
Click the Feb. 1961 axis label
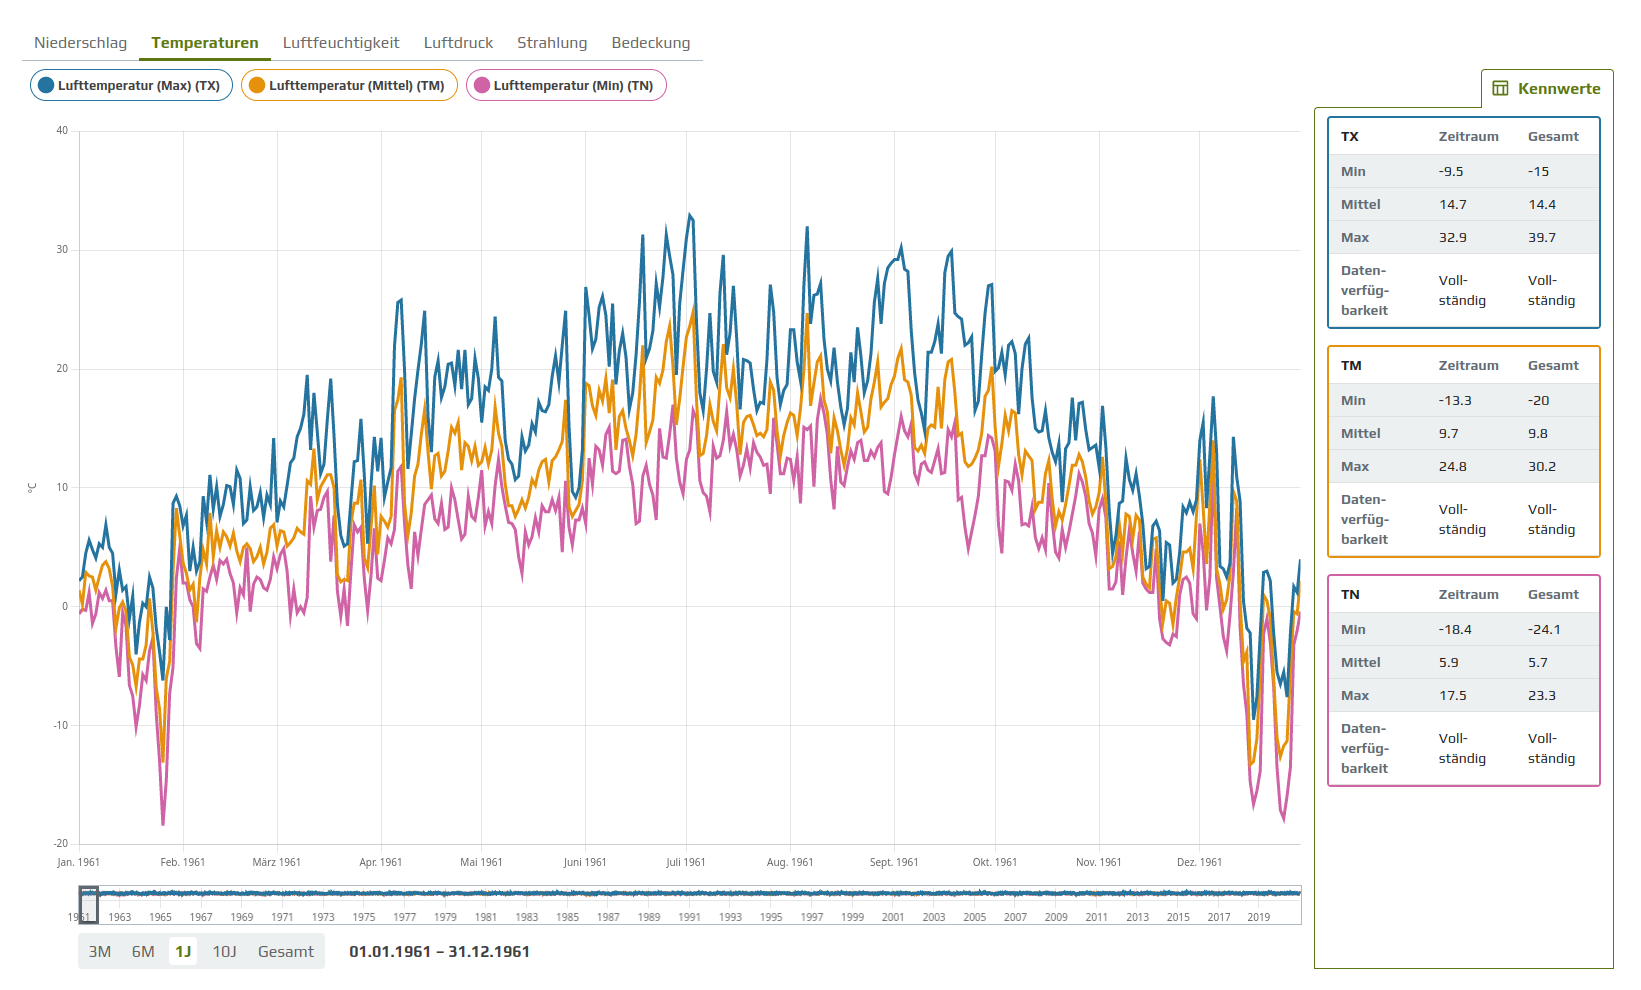(183, 862)
